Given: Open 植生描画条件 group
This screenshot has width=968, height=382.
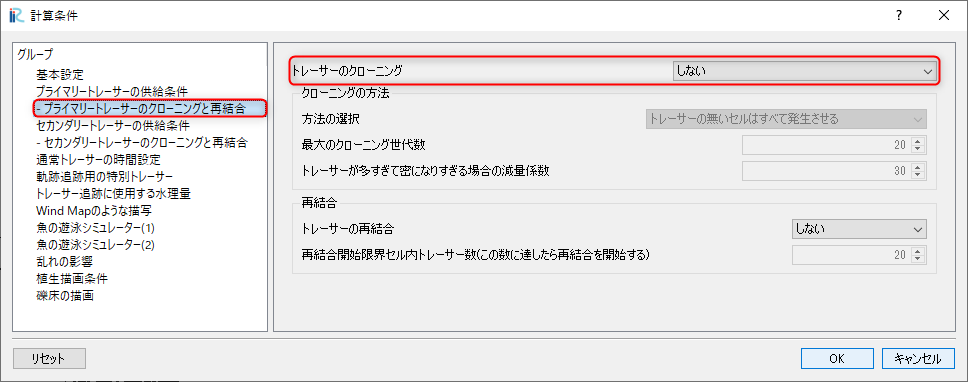Looking at the screenshot, I should (72, 278).
